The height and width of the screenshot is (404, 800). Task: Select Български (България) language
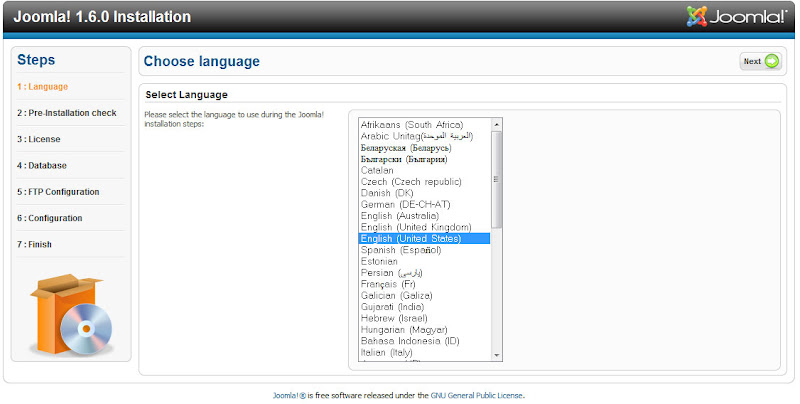424,159
